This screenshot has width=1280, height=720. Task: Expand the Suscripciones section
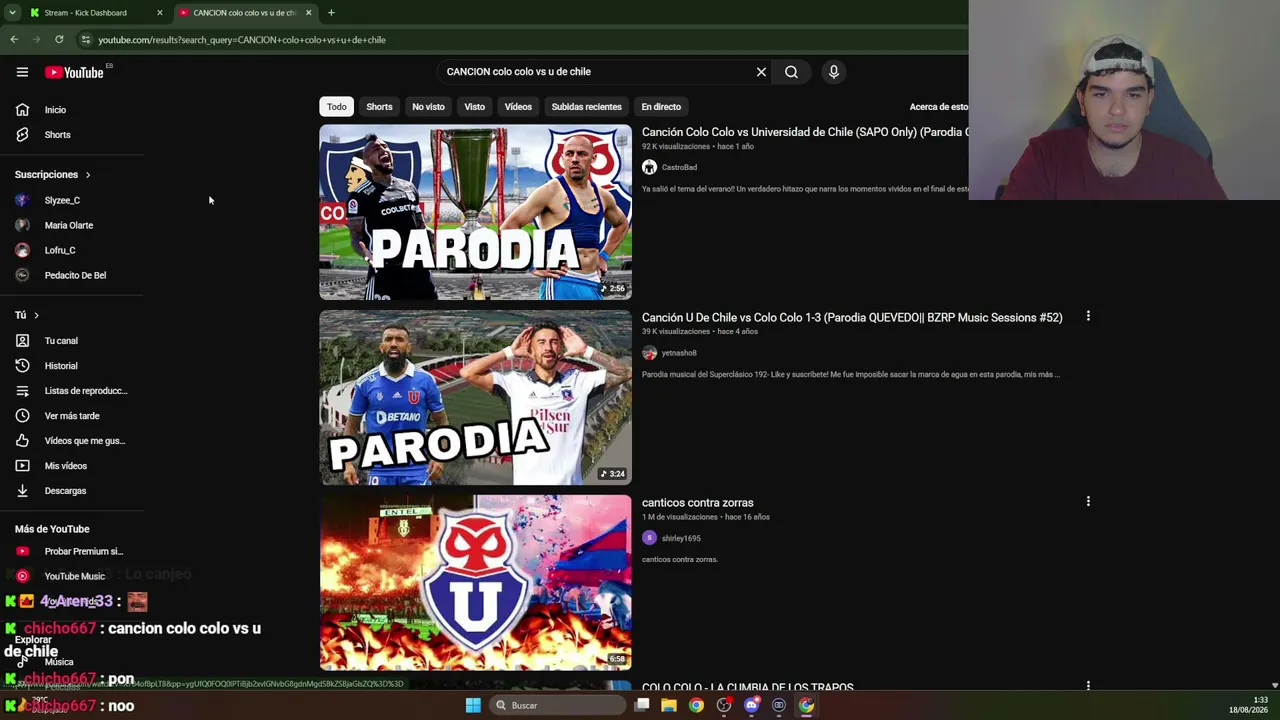click(x=52, y=175)
